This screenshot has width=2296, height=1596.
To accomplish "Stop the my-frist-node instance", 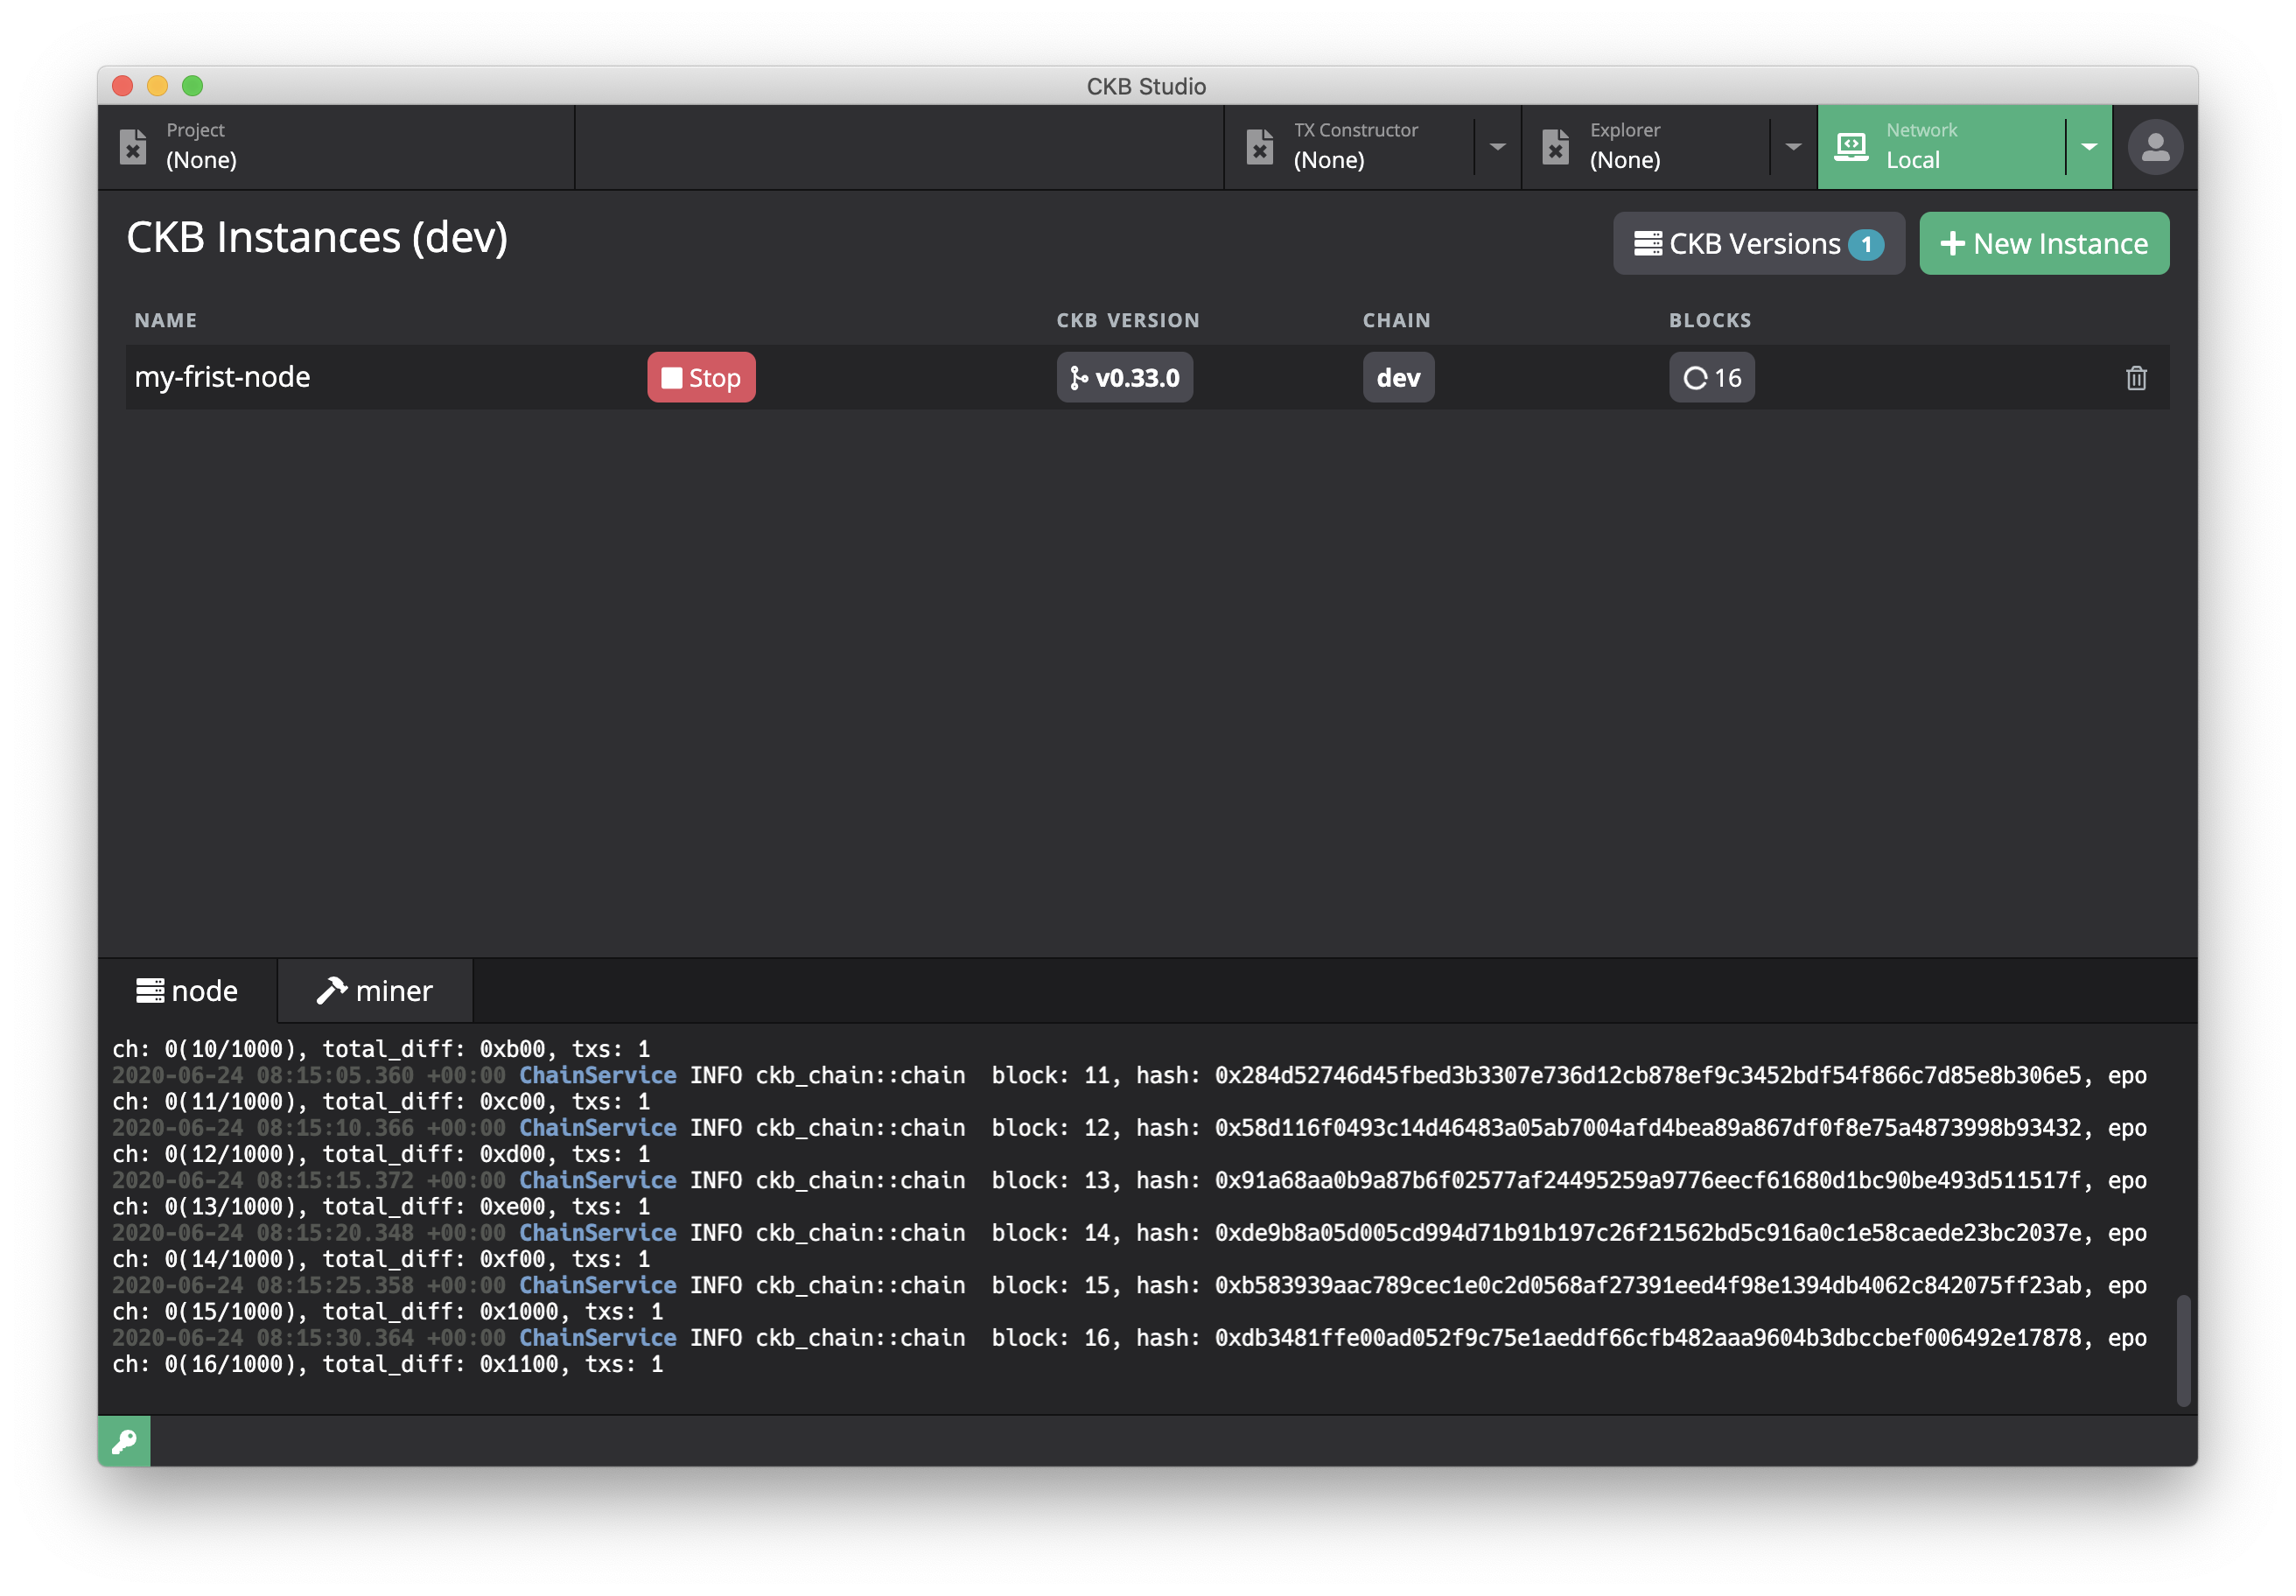I will (x=701, y=378).
